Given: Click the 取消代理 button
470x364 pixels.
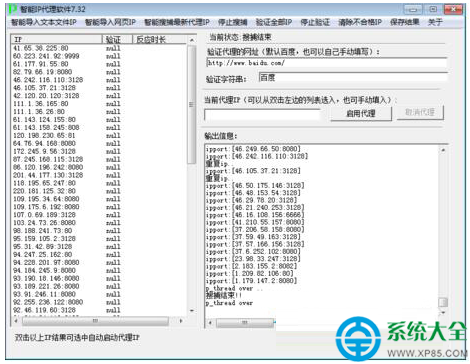Looking at the screenshot, I should coord(420,112).
